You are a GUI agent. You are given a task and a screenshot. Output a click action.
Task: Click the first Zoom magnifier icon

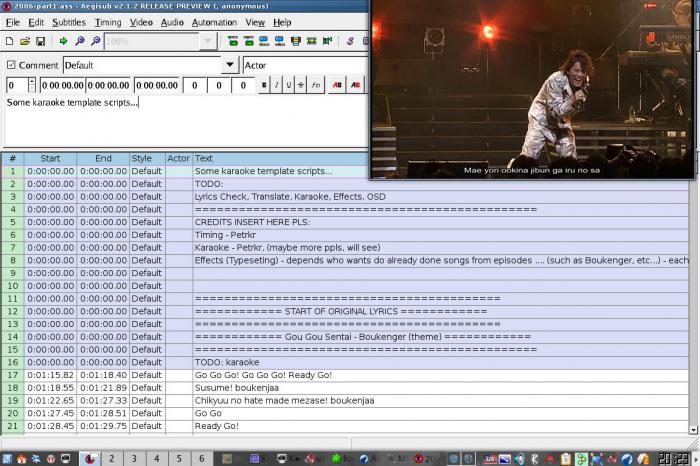[80, 42]
